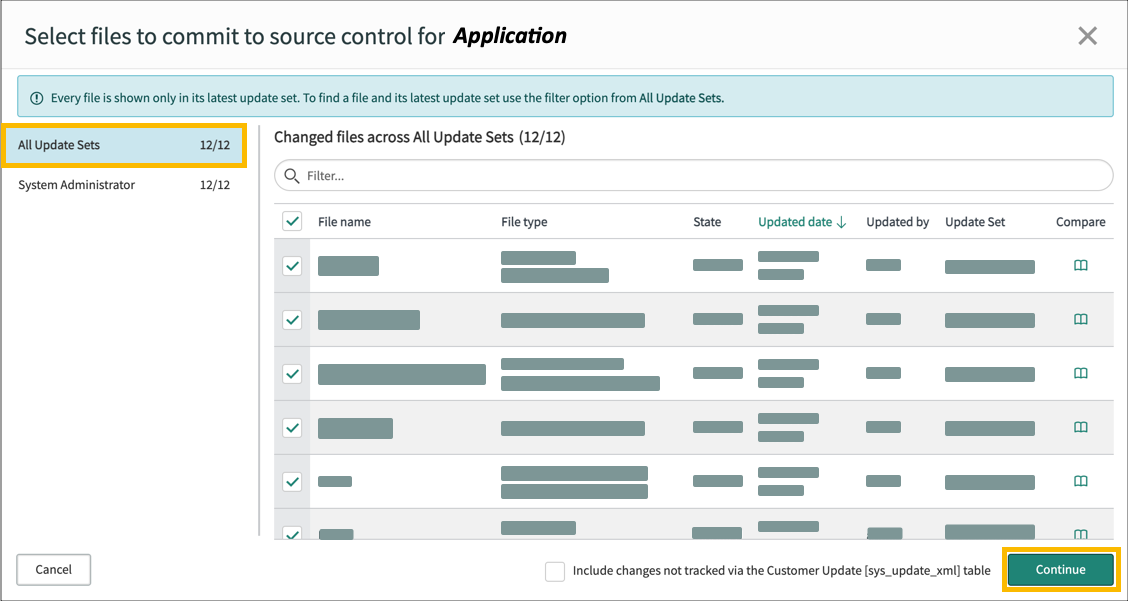Select System Administrator in the sidebar

(124, 185)
